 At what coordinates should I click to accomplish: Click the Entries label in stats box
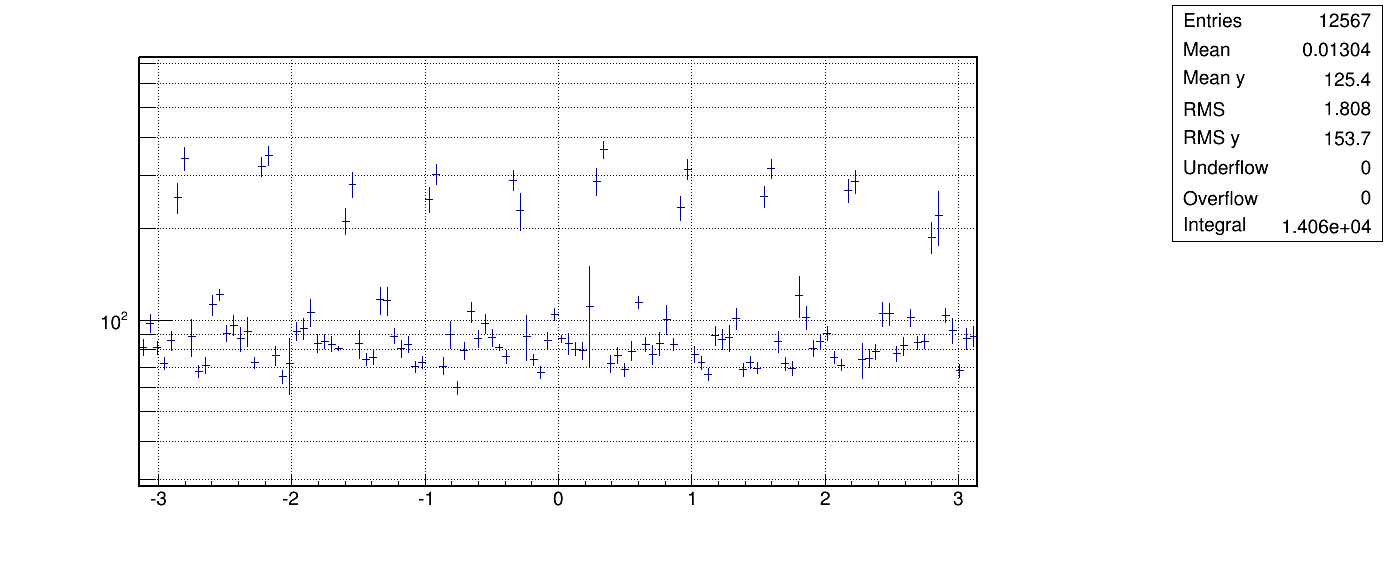click(x=1212, y=21)
